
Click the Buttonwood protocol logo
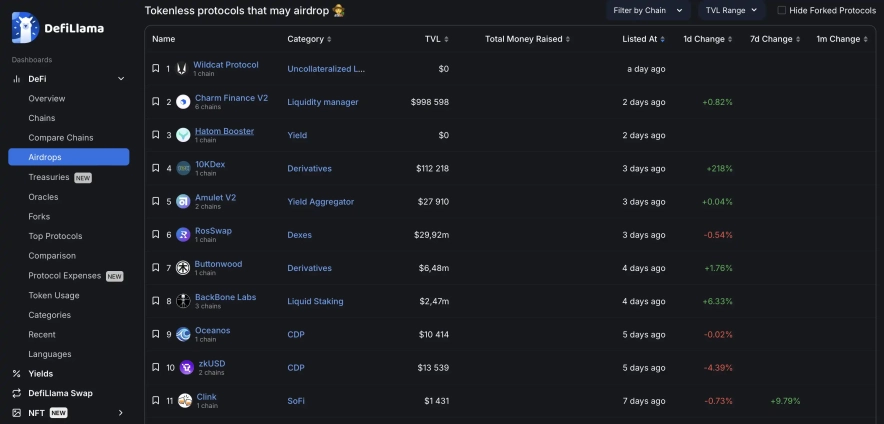[x=183, y=268]
